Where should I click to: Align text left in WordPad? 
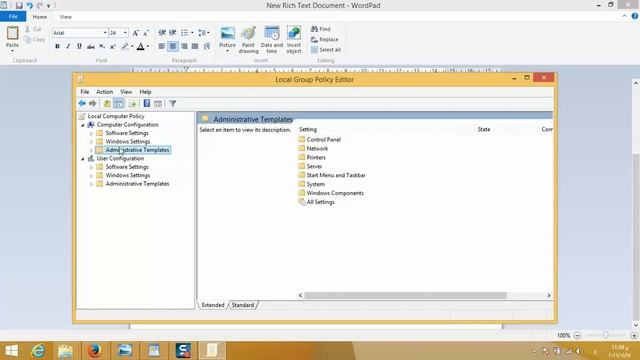click(x=162, y=46)
